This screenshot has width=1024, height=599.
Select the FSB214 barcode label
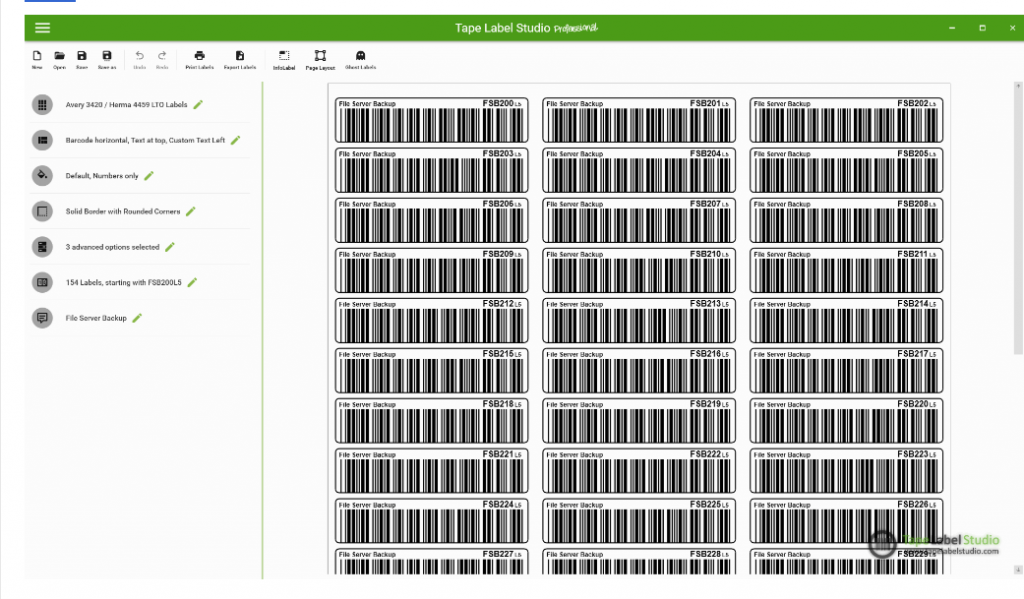click(846, 321)
